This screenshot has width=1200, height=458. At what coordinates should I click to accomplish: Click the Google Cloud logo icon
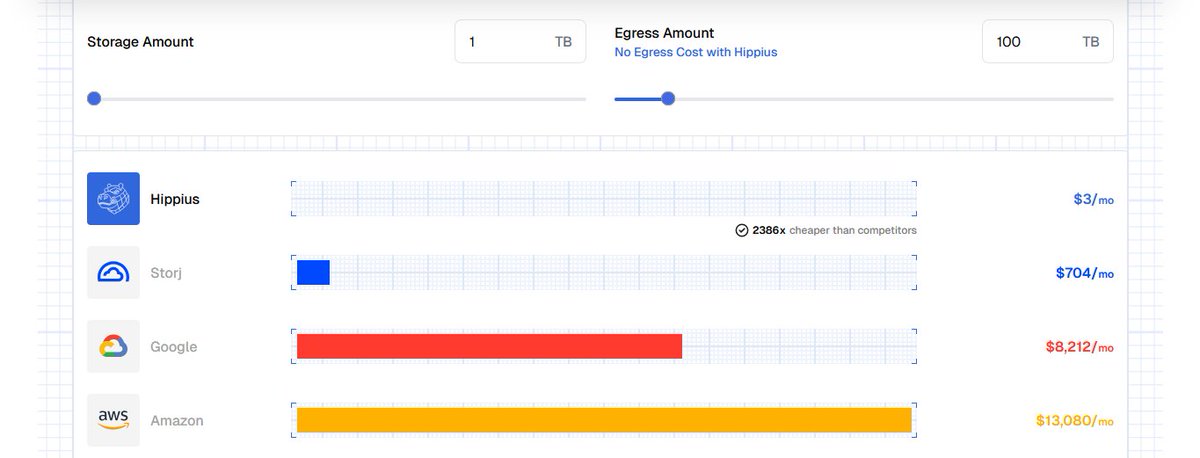[113, 347]
